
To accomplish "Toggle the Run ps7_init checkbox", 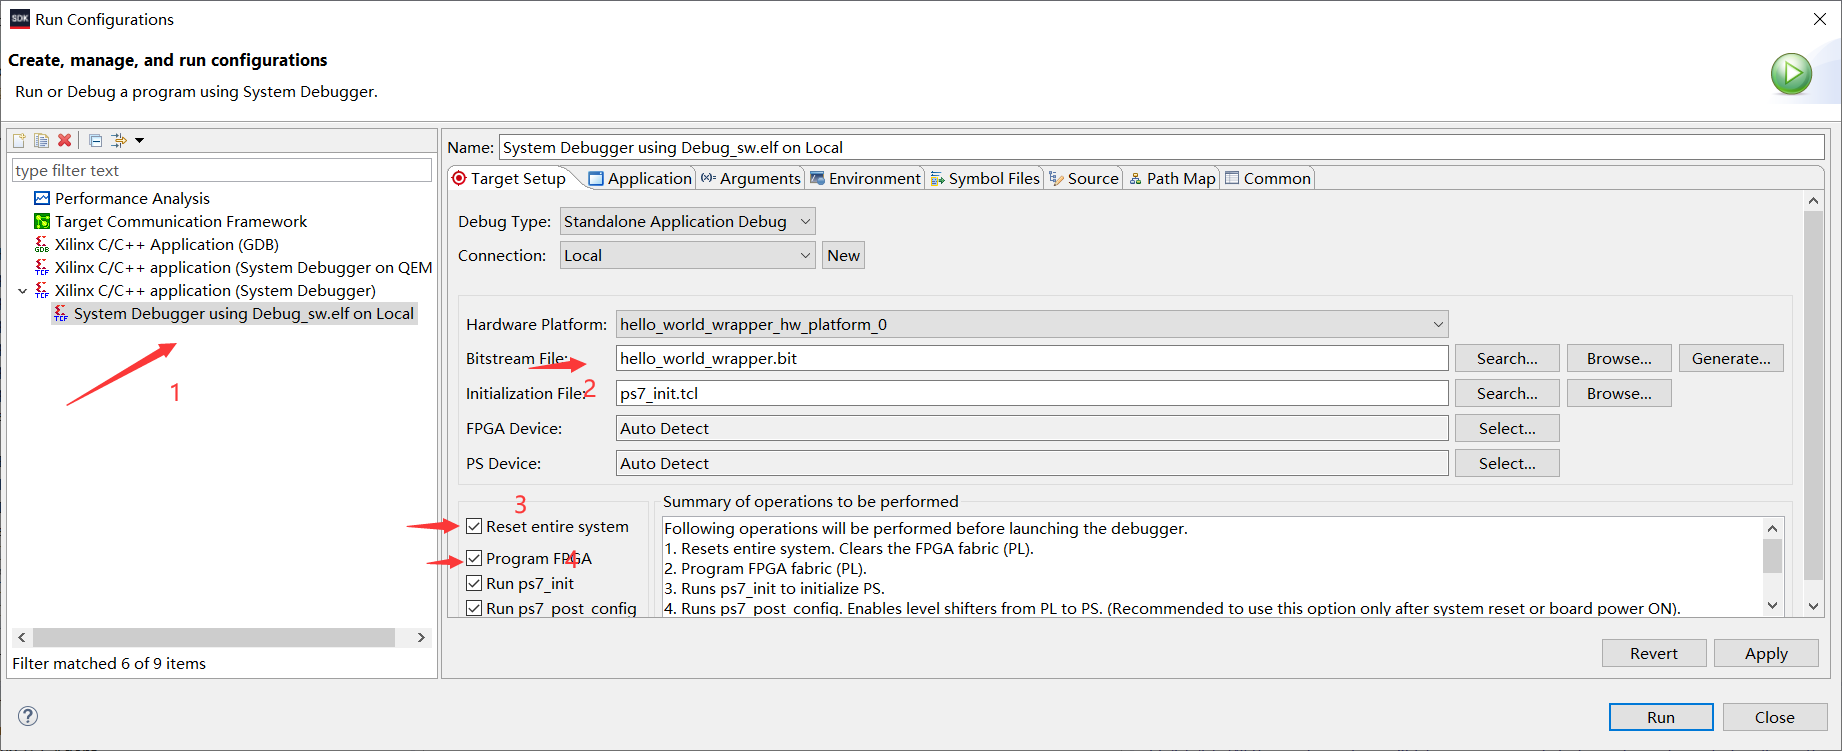I will [474, 583].
